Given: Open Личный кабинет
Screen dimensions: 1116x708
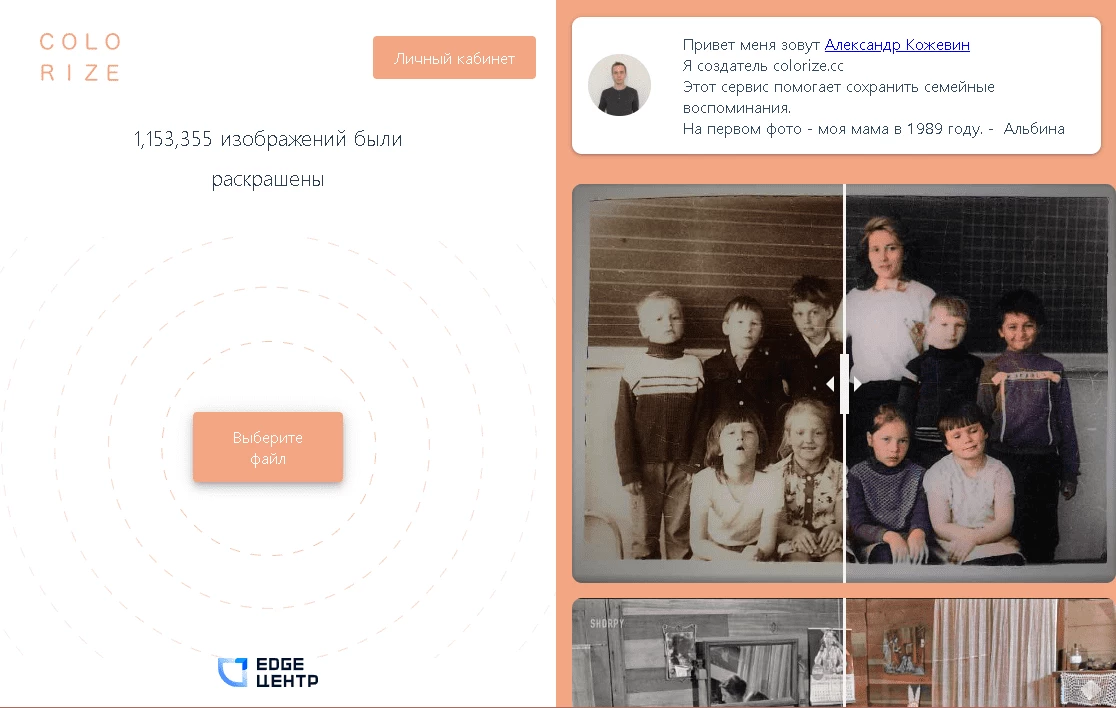Looking at the screenshot, I should tap(454, 58).
